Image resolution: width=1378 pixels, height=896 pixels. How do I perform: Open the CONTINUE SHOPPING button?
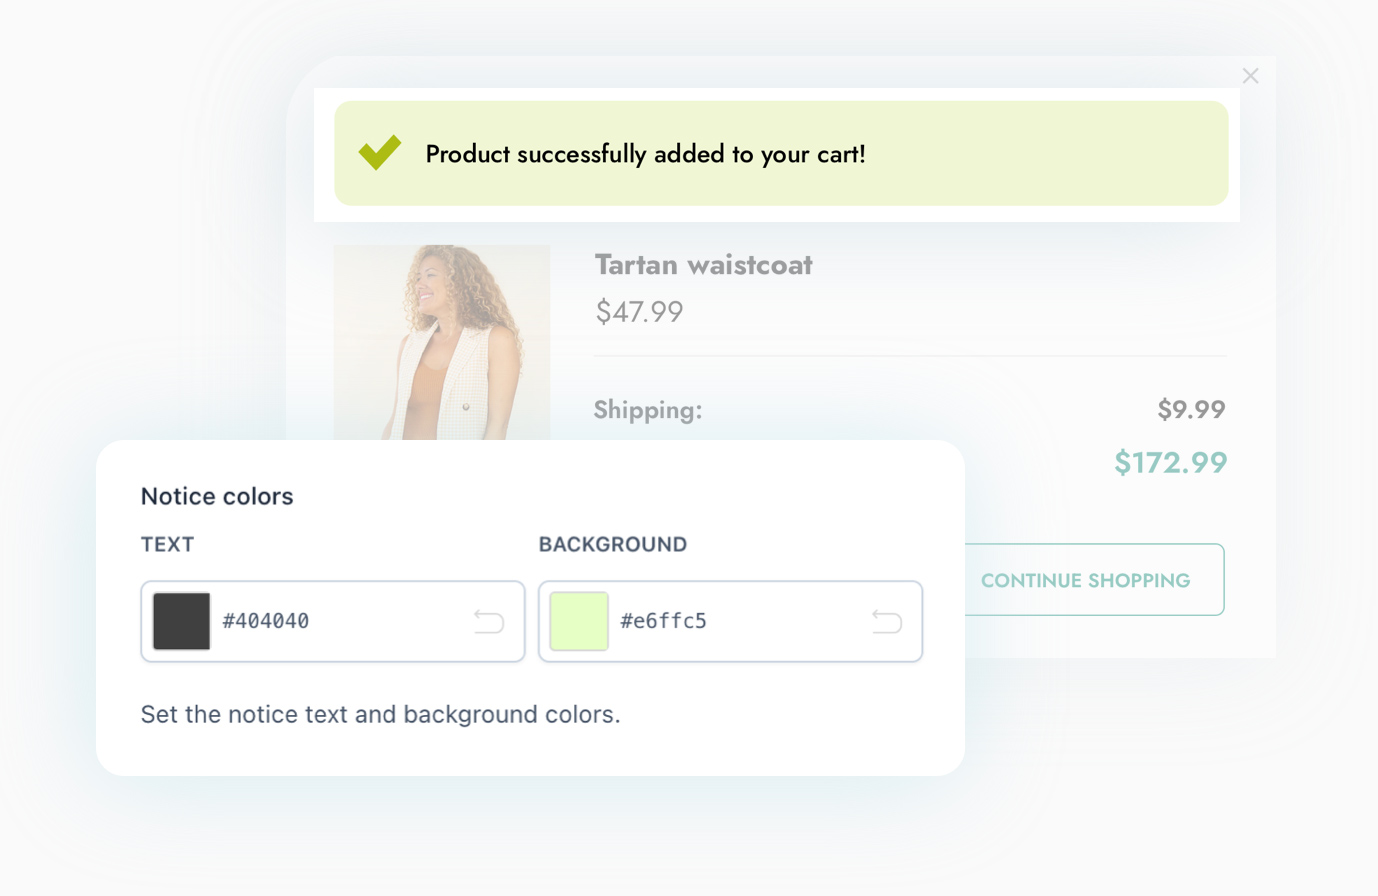pyautogui.click(x=1086, y=579)
